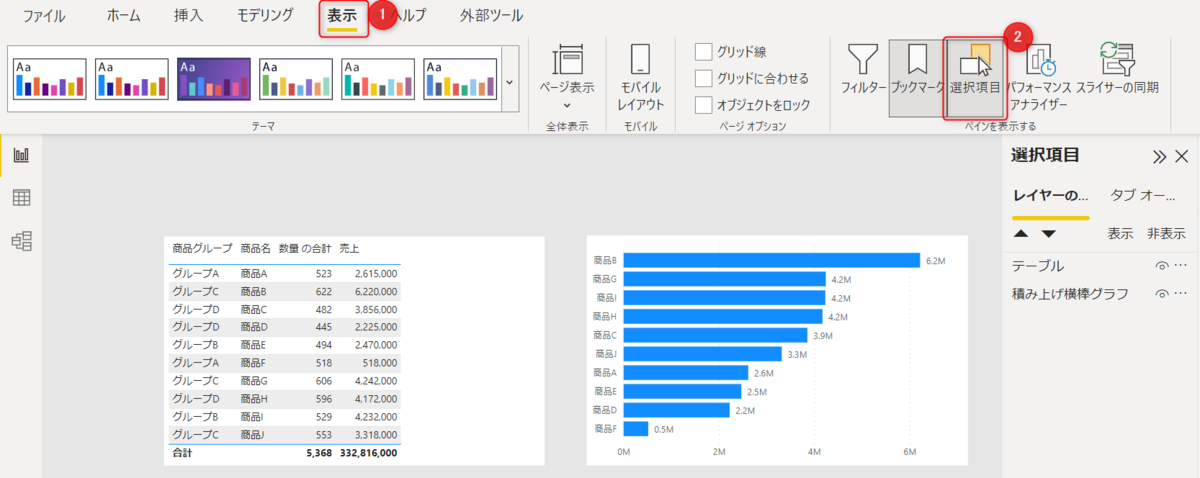Image resolution: width=1200 pixels, height=478 pixels.
Task: Enable グリッドに合わせる checkbox
Action: (703, 78)
